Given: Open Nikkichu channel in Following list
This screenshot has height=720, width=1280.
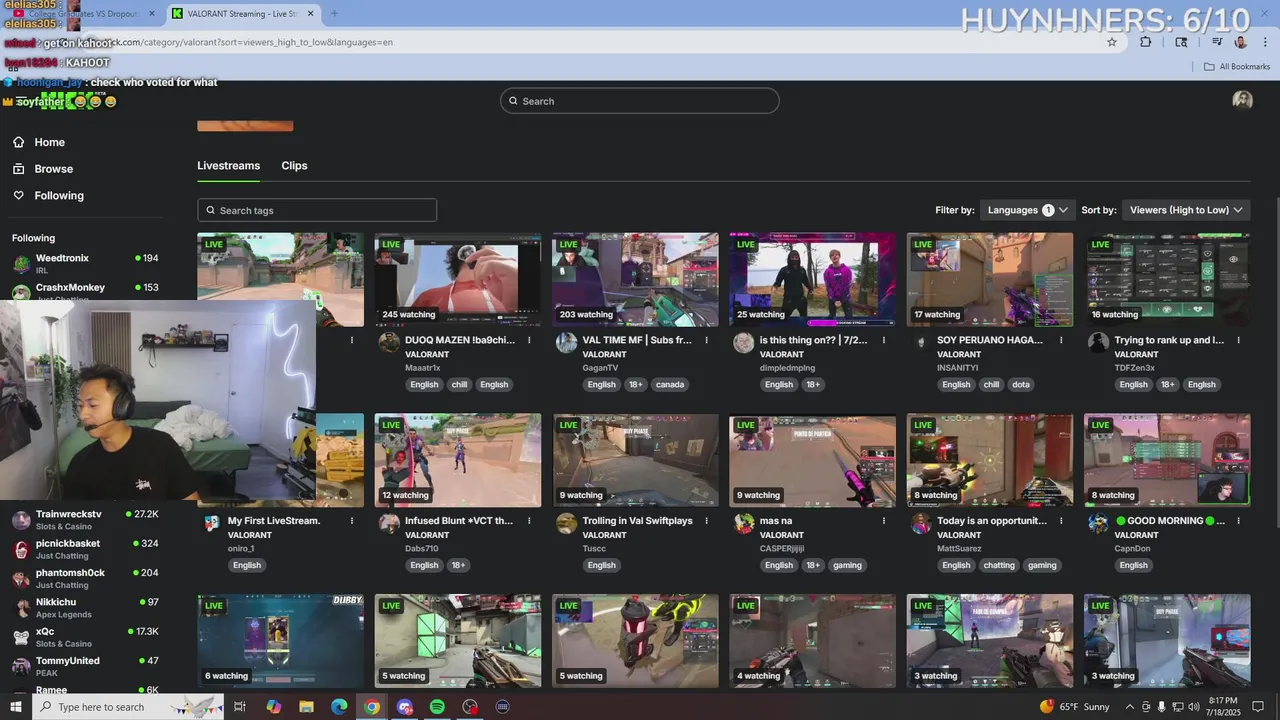Looking at the screenshot, I should (x=85, y=608).
